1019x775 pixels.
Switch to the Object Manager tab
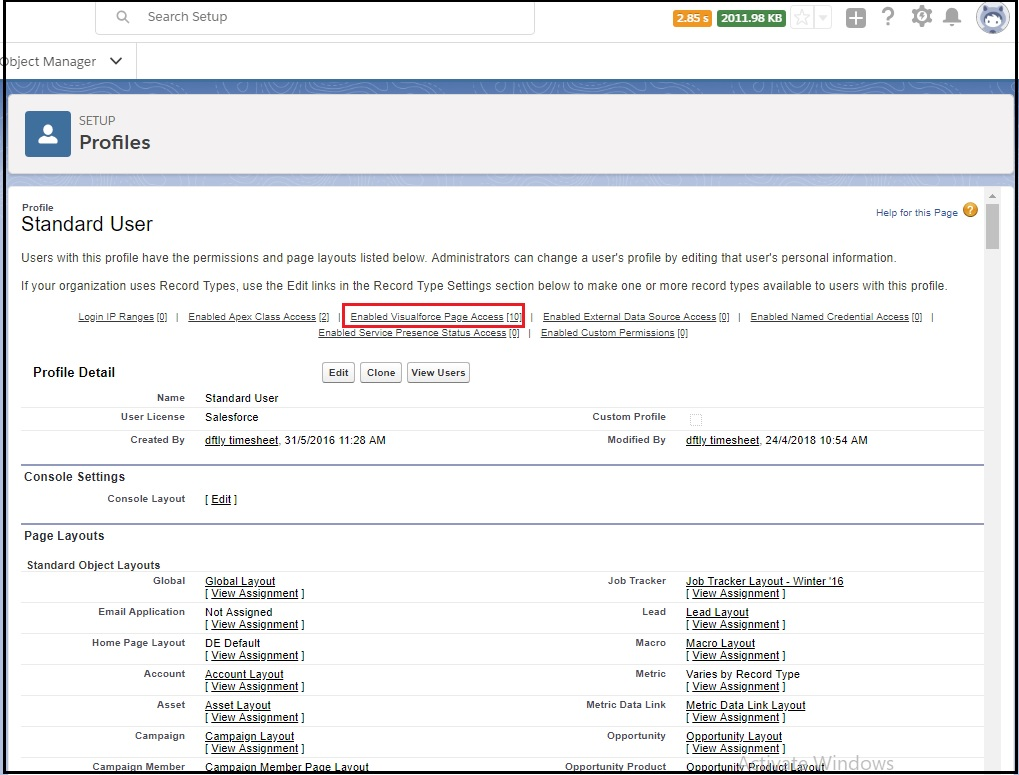point(49,61)
